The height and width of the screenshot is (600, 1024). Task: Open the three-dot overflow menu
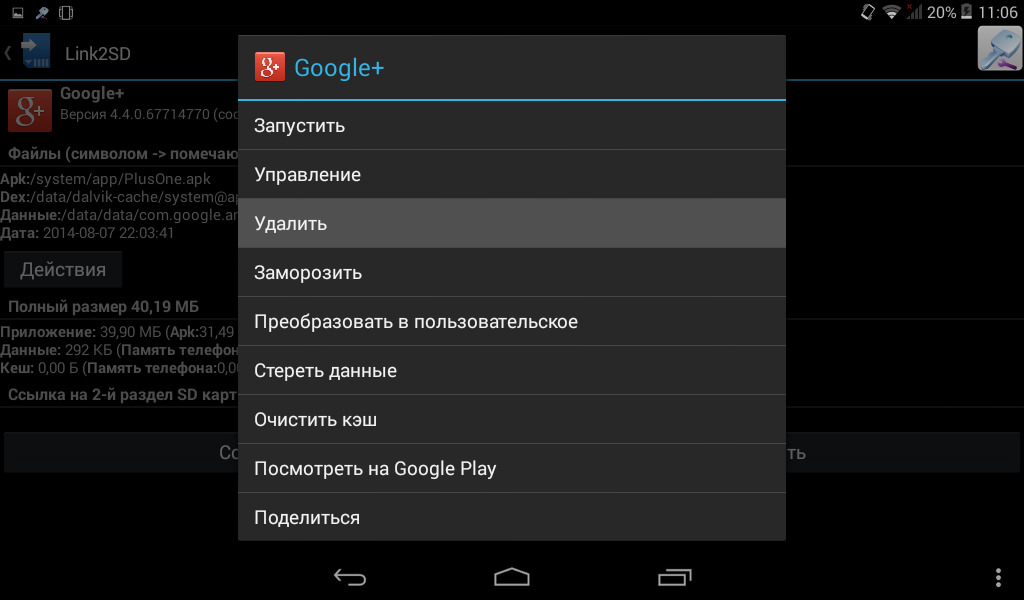(998, 577)
